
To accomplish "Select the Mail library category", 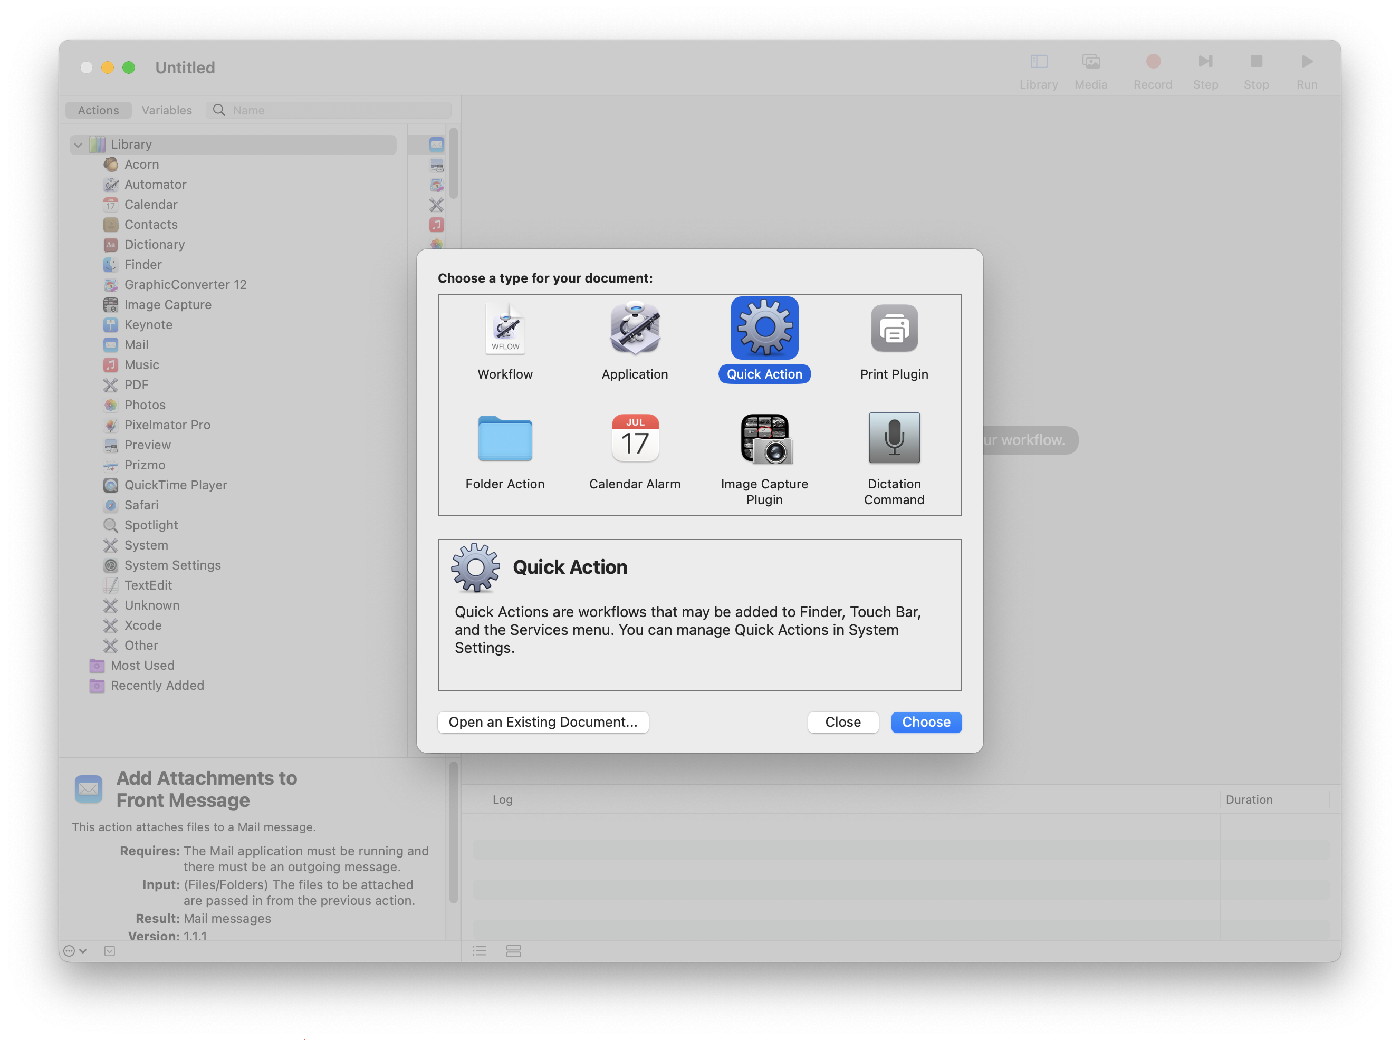I will (x=136, y=345).
